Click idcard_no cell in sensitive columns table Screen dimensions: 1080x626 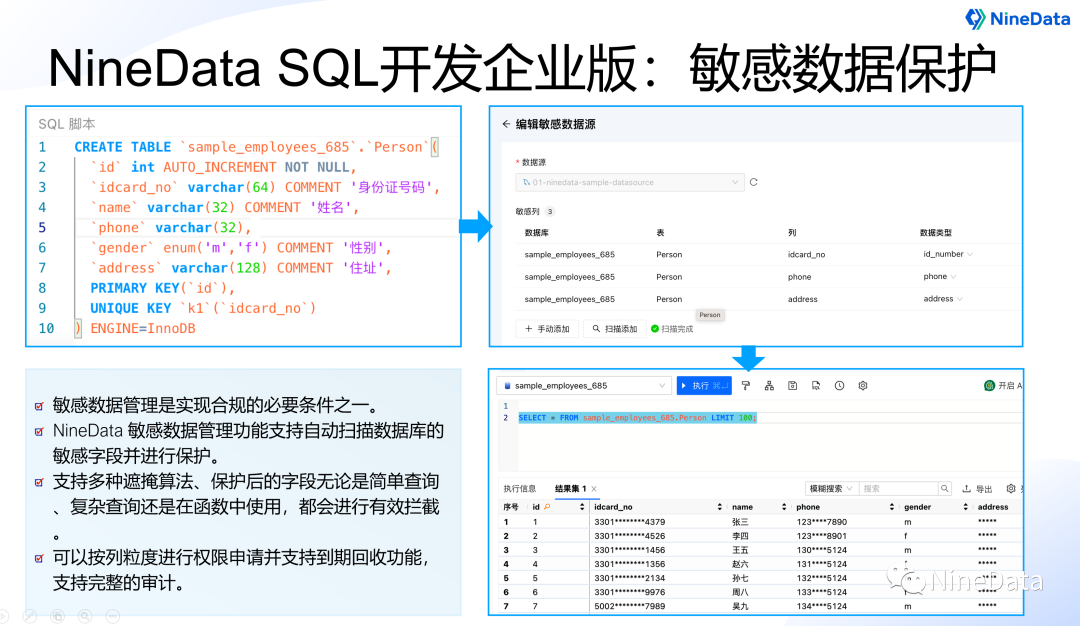point(807,254)
